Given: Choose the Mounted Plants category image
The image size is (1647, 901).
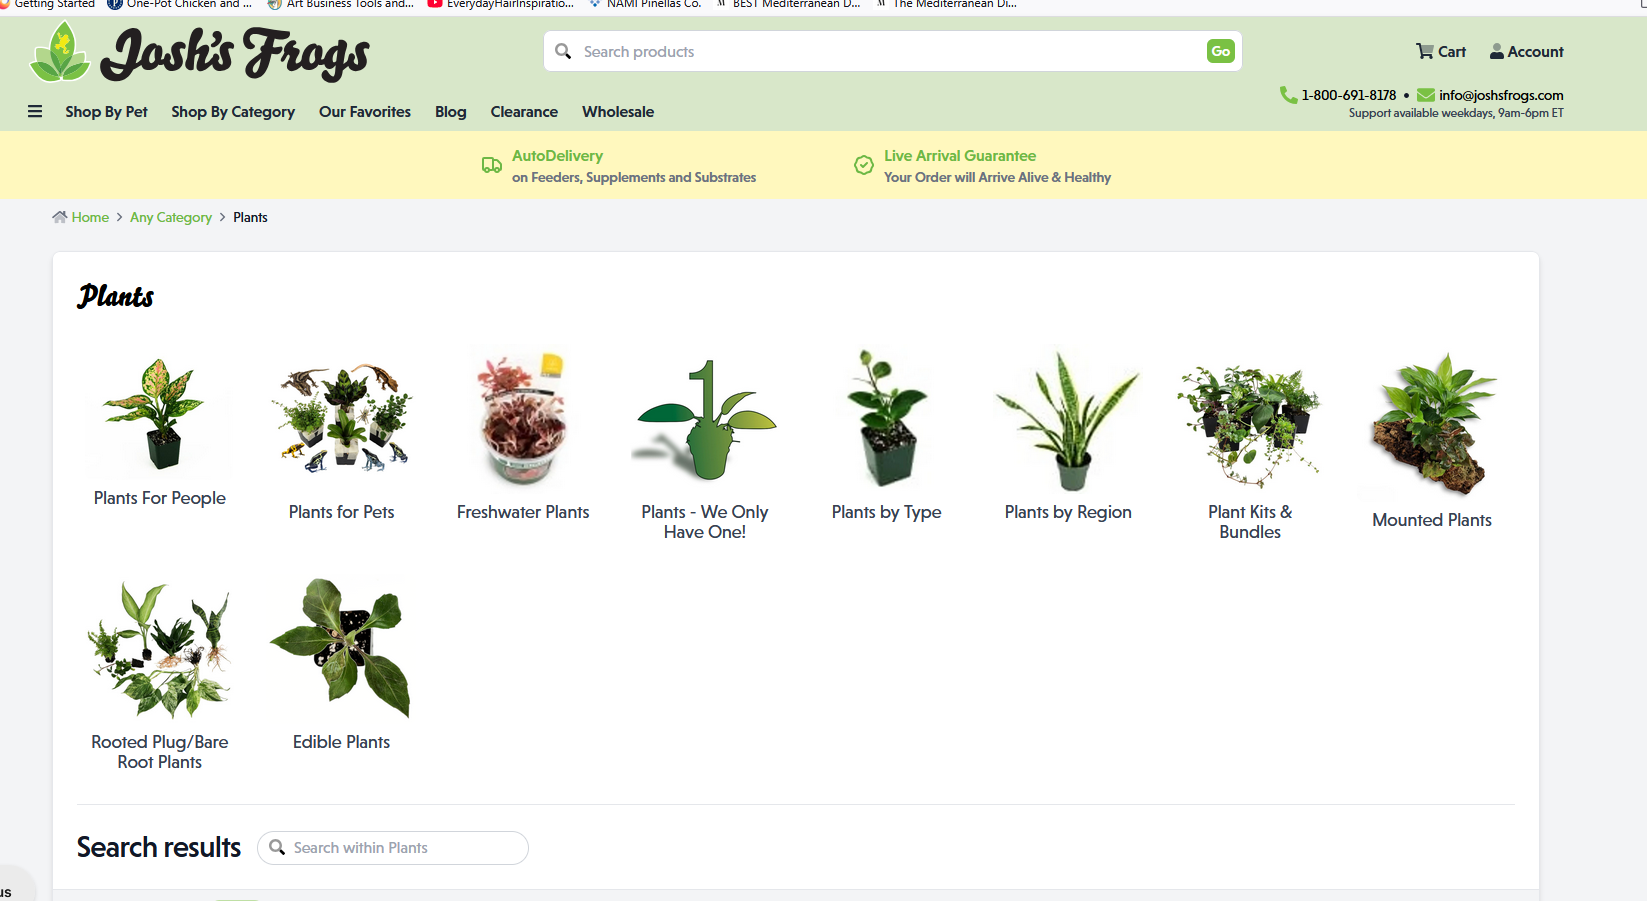Looking at the screenshot, I should tap(1432, 425).
